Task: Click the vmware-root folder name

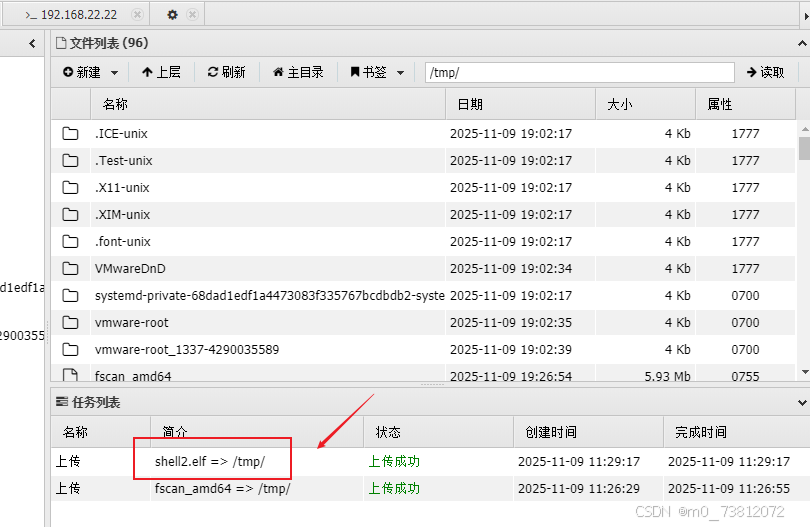Action: 132,322
